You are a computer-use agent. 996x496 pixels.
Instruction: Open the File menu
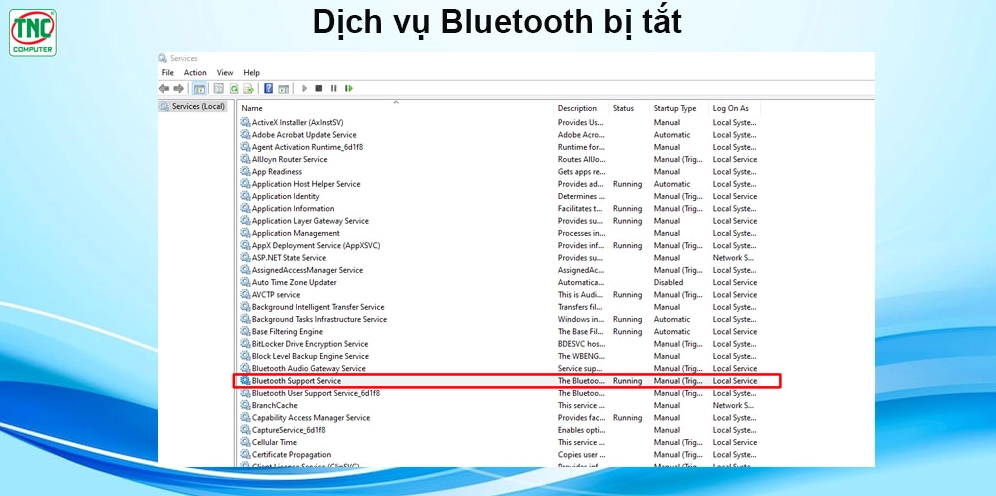tap(168, 73)
